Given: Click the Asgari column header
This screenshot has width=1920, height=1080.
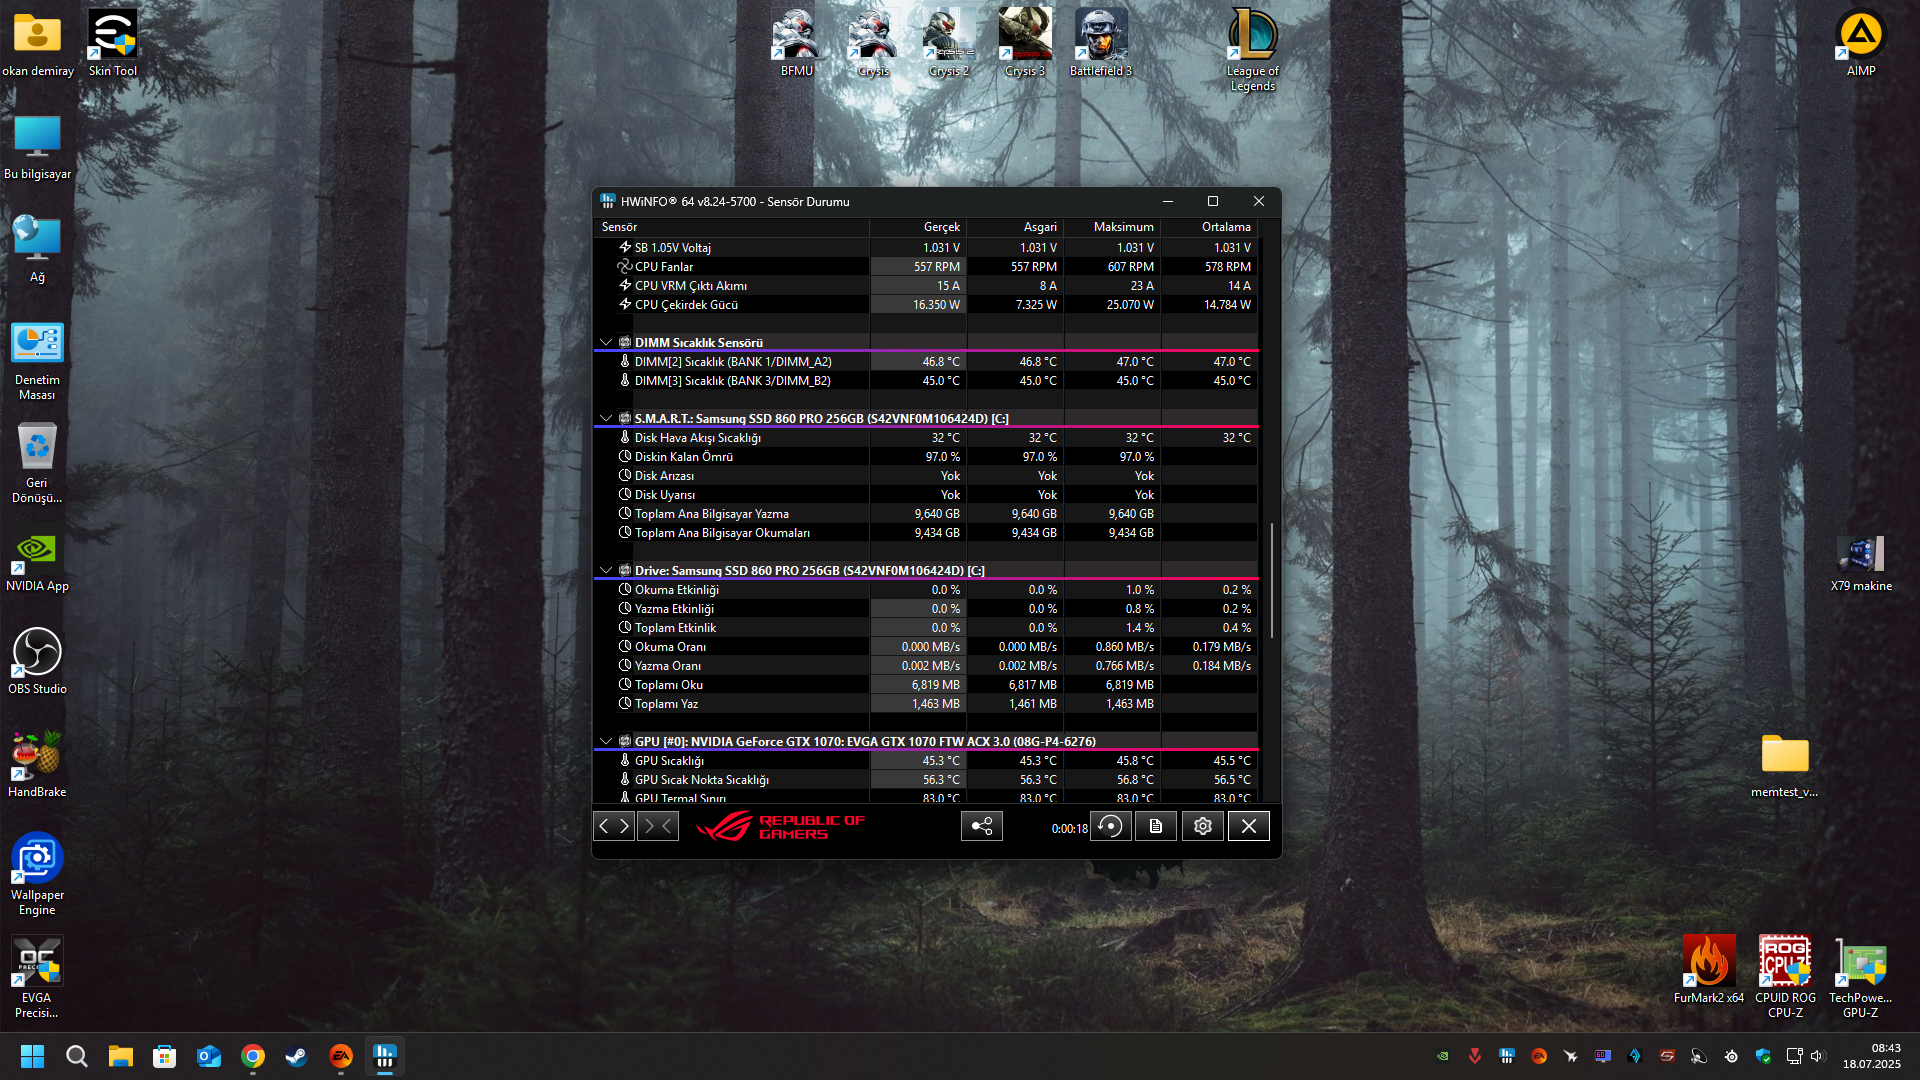Looking at the screenshot, I should click(x=1015, y=227).
